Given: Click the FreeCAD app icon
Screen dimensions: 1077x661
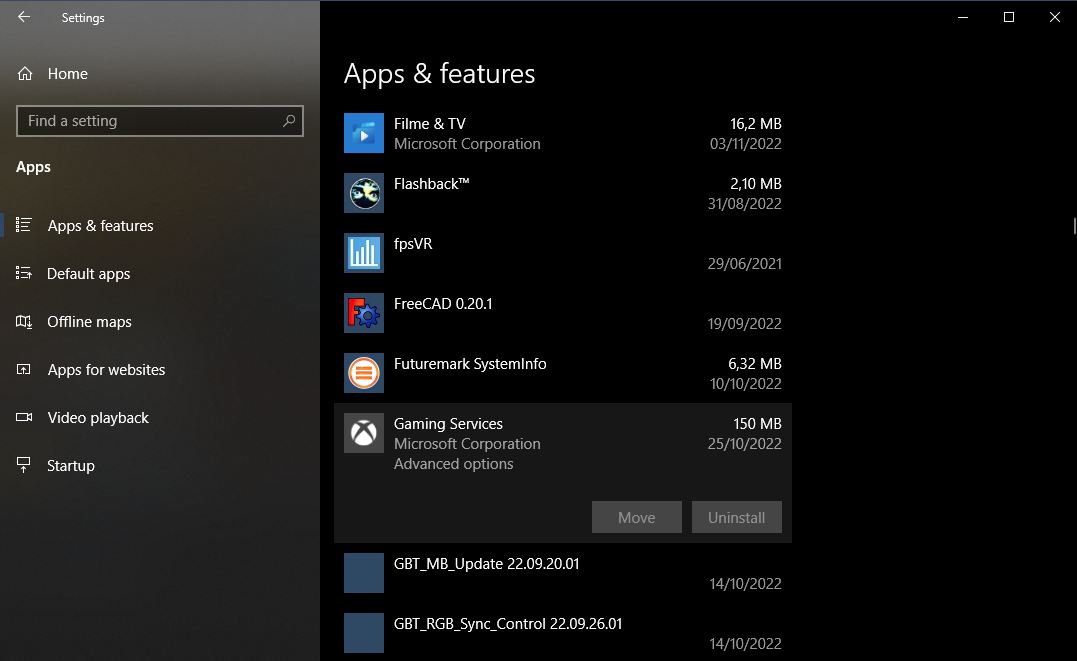Looking at the screenshot, I should 364,313.
